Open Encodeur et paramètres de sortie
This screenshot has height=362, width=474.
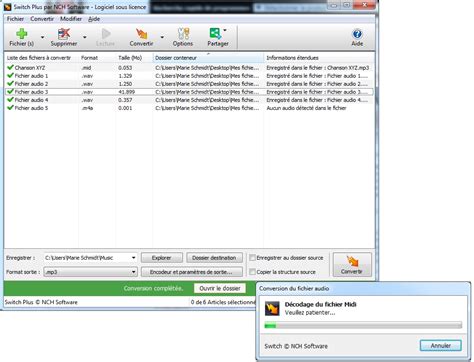click(191, 272)
